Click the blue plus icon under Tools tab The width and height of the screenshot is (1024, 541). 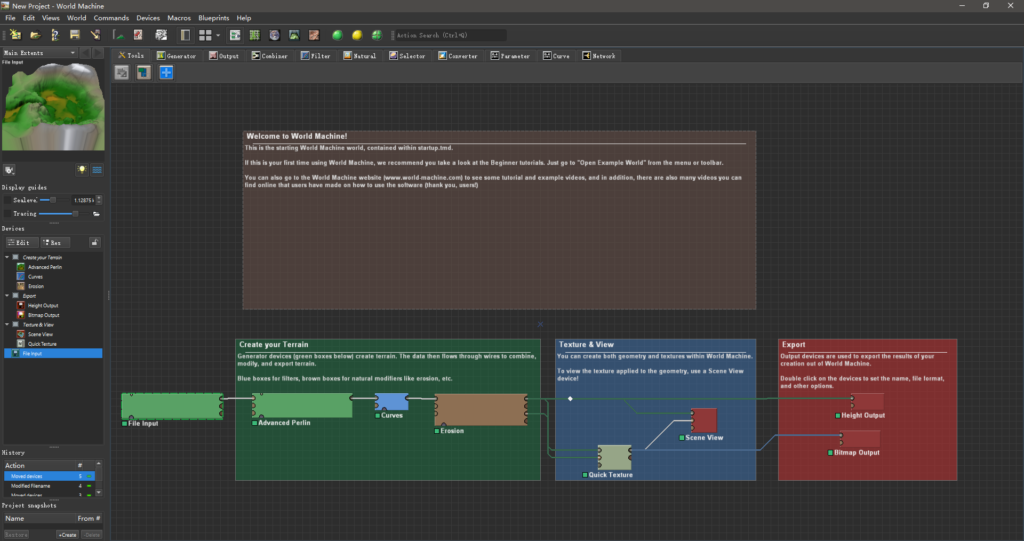click(166, 72)
